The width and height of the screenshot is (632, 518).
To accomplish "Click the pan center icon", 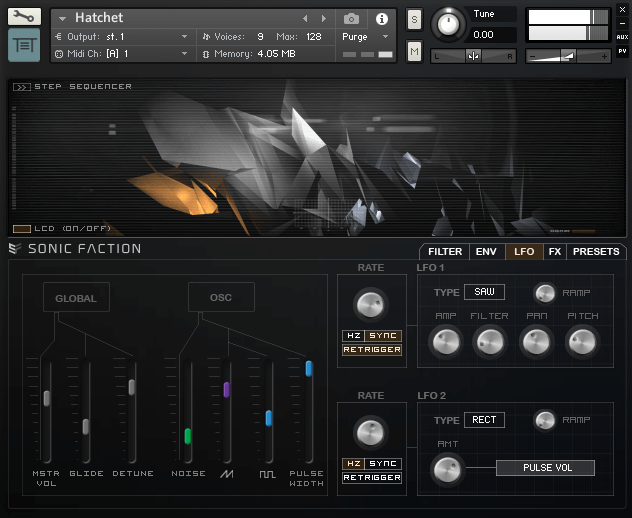I will click(473, 56).
